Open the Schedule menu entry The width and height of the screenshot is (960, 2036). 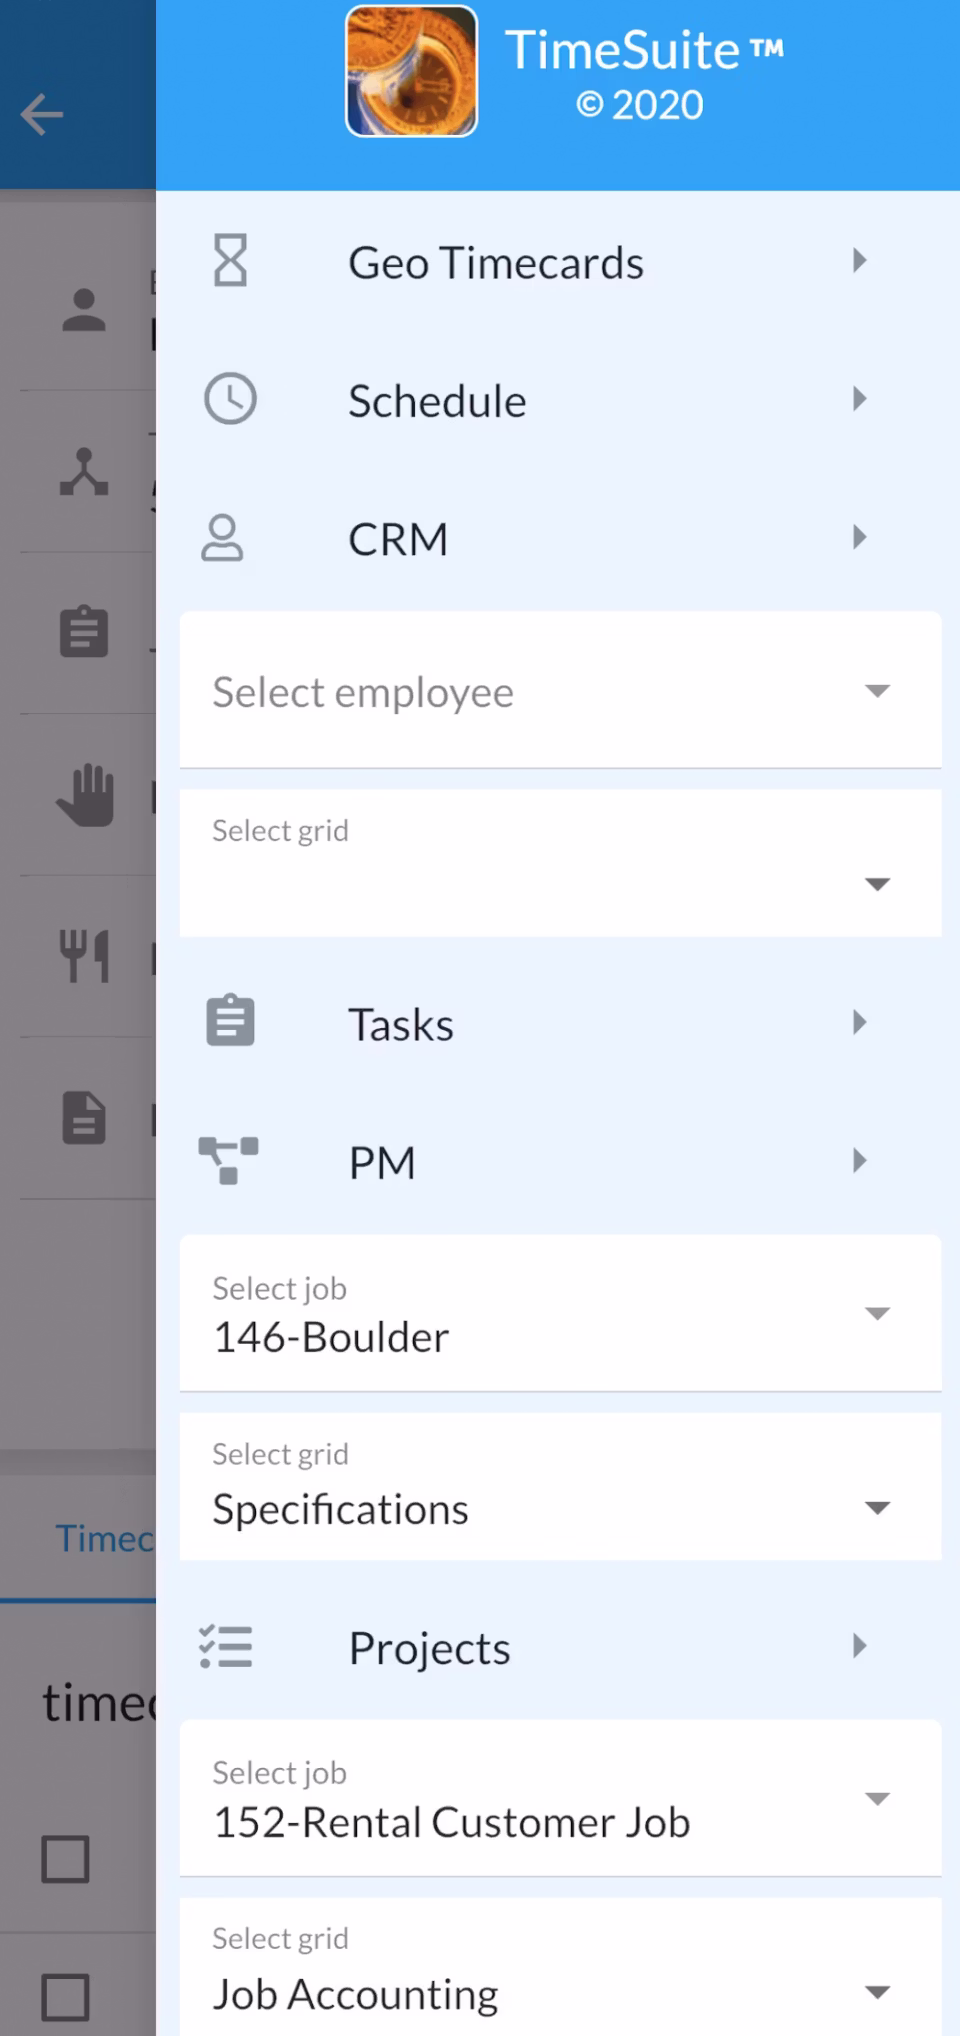[437, 400]
